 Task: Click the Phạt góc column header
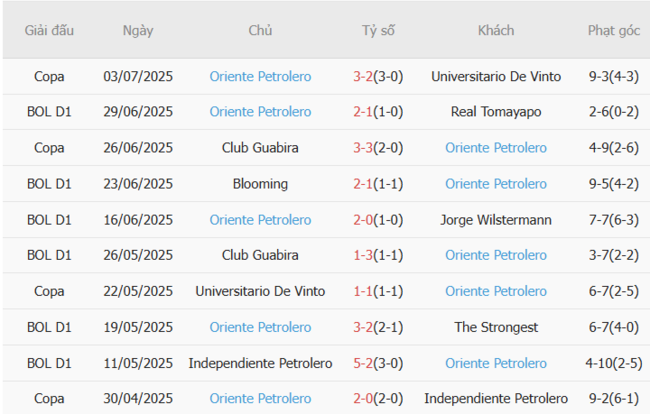coord(614,30)
